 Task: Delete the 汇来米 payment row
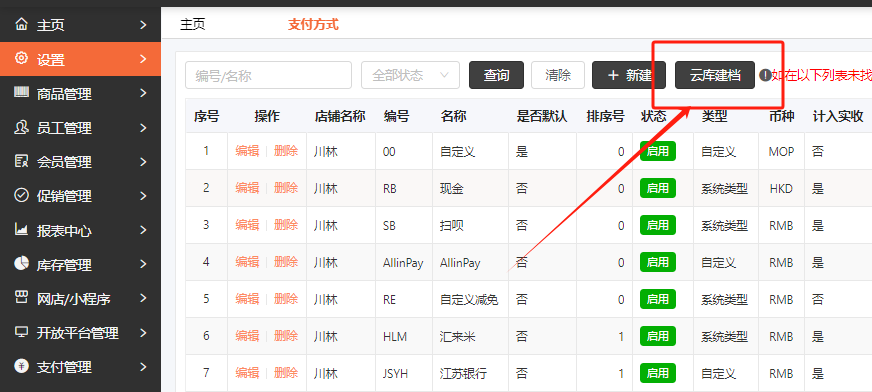[286, 336]
